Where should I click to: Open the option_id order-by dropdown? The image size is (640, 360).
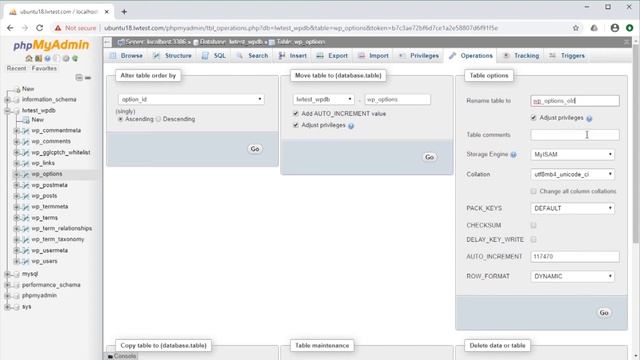[191, 99]
